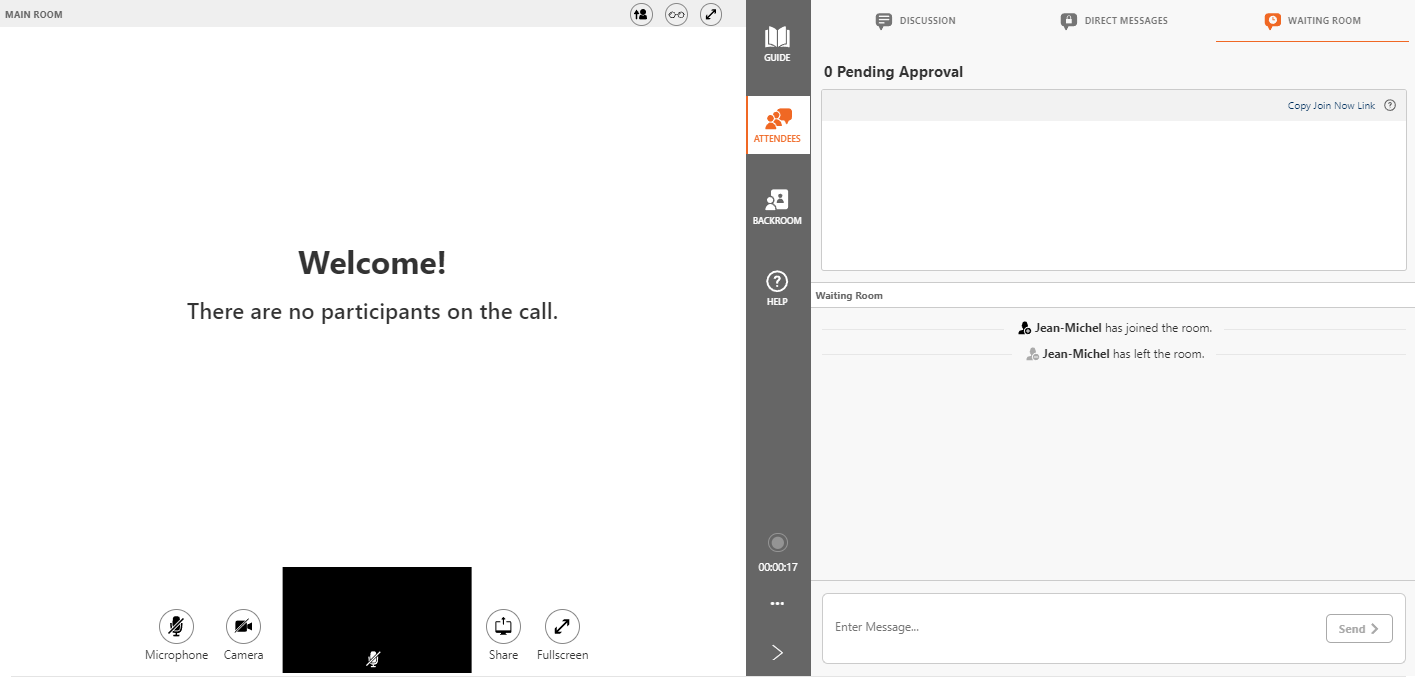Image resolution: width=1415 pixels, height=687 pixels.
Task: Open the Guide panel in the sidebar
Action: click(x=778, y=45)
